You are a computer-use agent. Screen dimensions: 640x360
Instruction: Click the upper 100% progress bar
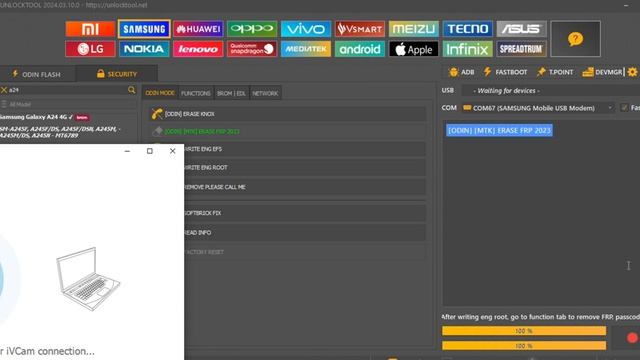click(x=524, y=331)
